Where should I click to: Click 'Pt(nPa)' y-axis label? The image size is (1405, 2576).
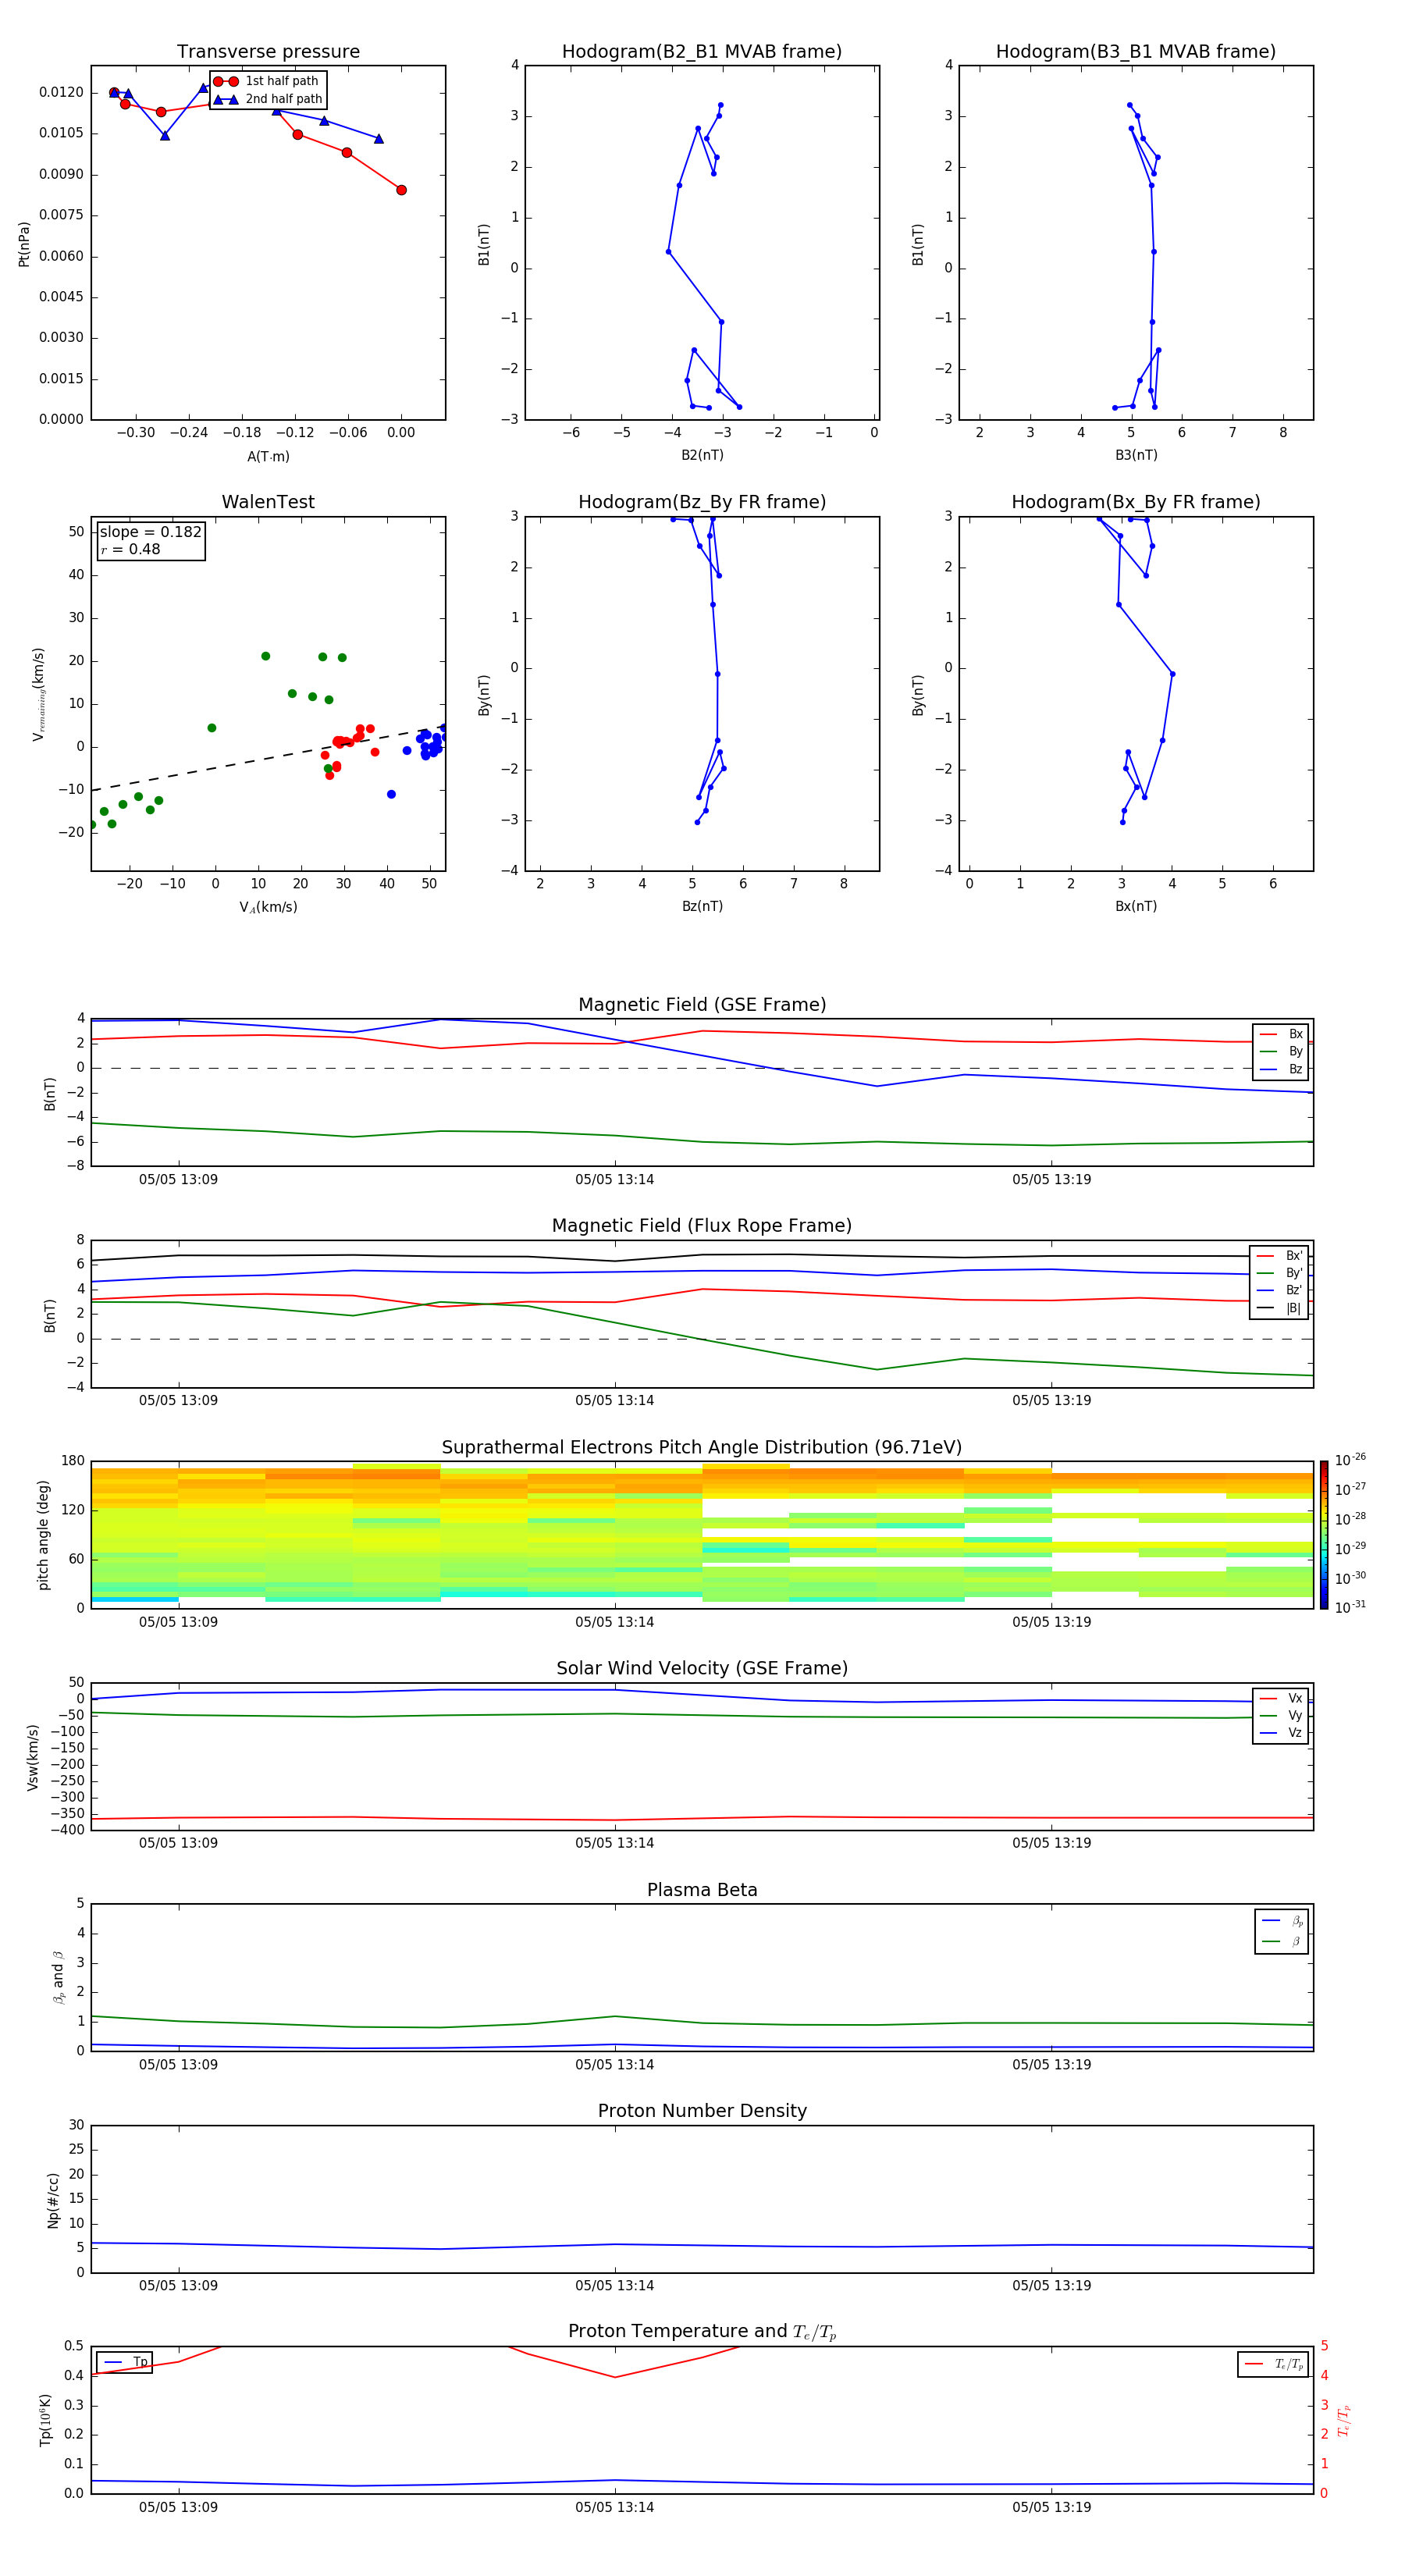[x=24, y=244]
